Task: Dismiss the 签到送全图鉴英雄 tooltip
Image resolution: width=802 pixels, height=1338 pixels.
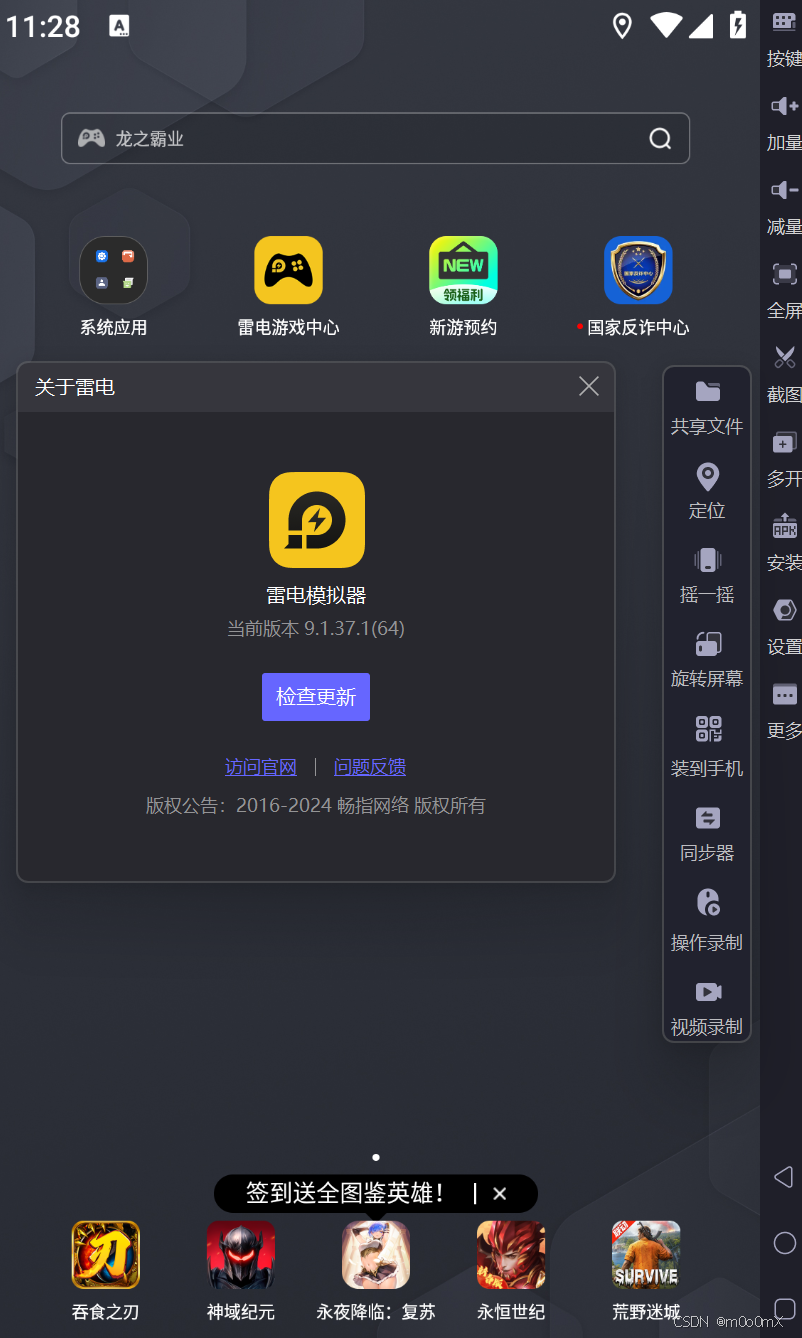Action: [500, 1194]
